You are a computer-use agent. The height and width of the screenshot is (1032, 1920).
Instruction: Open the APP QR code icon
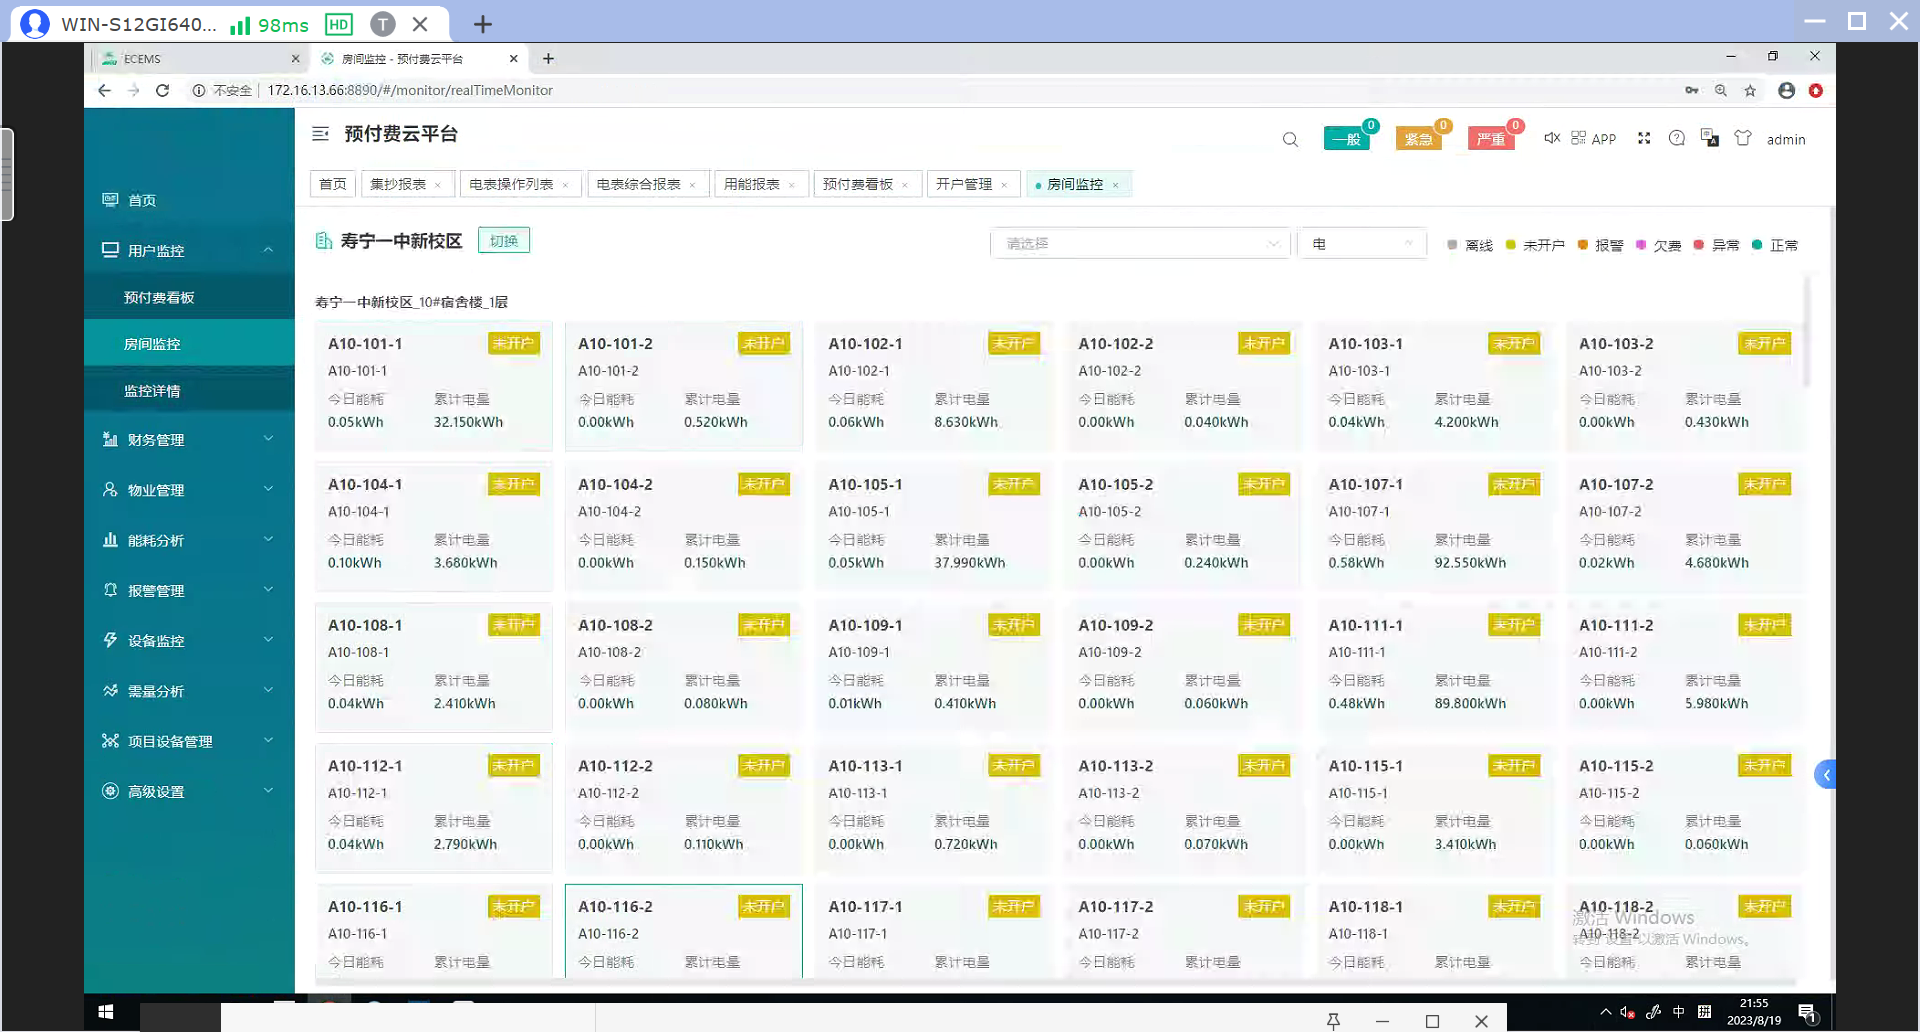click(x=1593, y=138)
